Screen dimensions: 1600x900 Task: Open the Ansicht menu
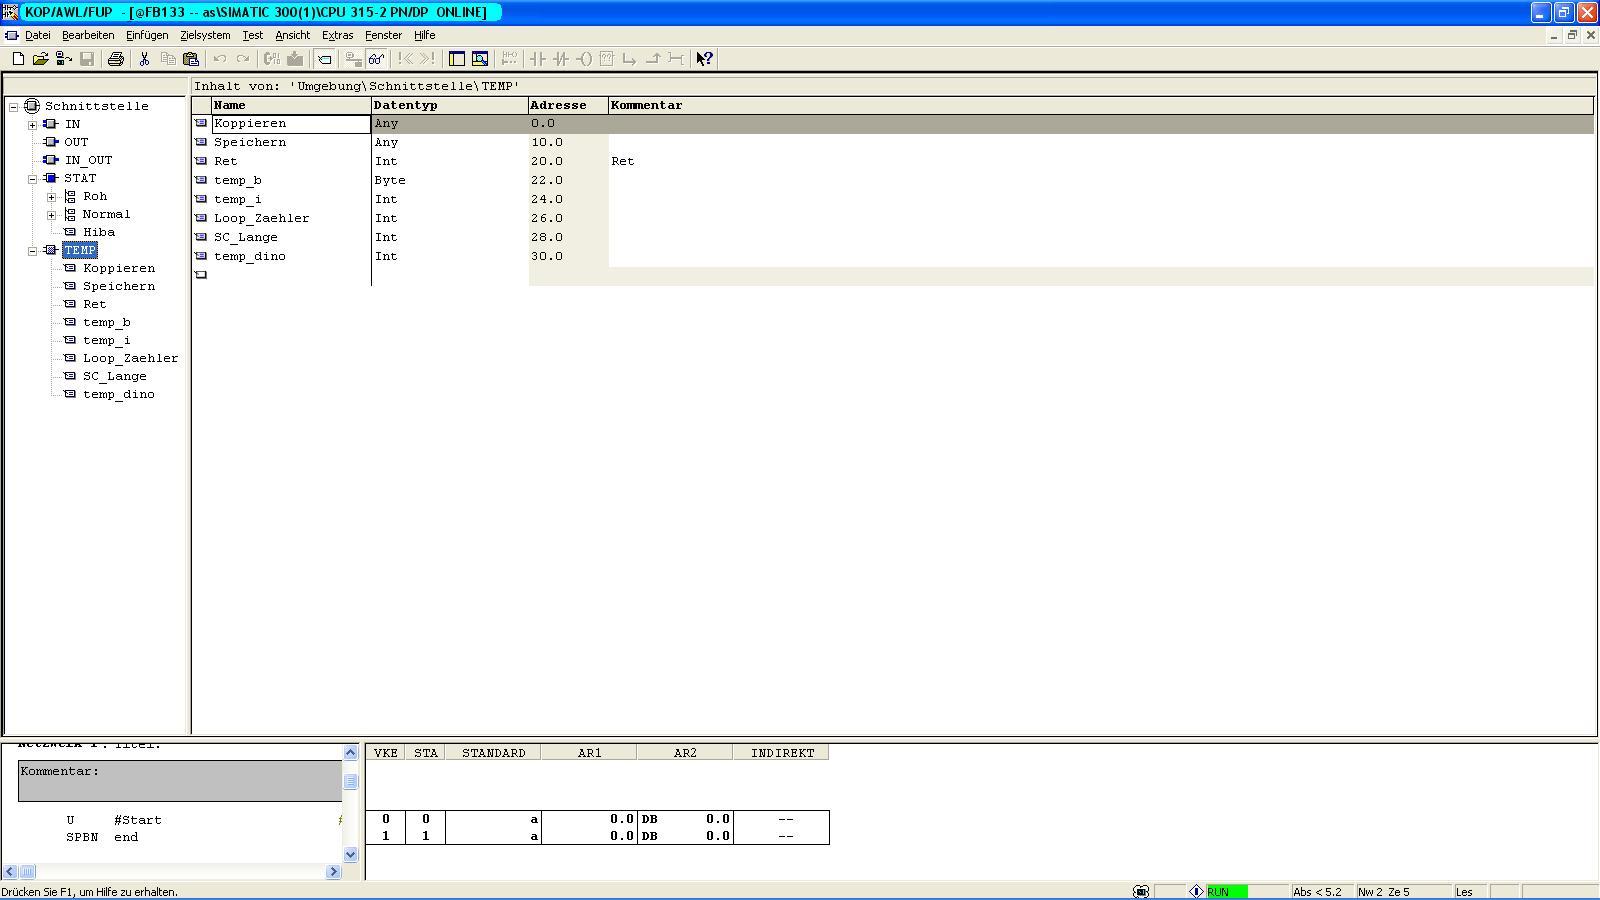click(x=292, y=35)
